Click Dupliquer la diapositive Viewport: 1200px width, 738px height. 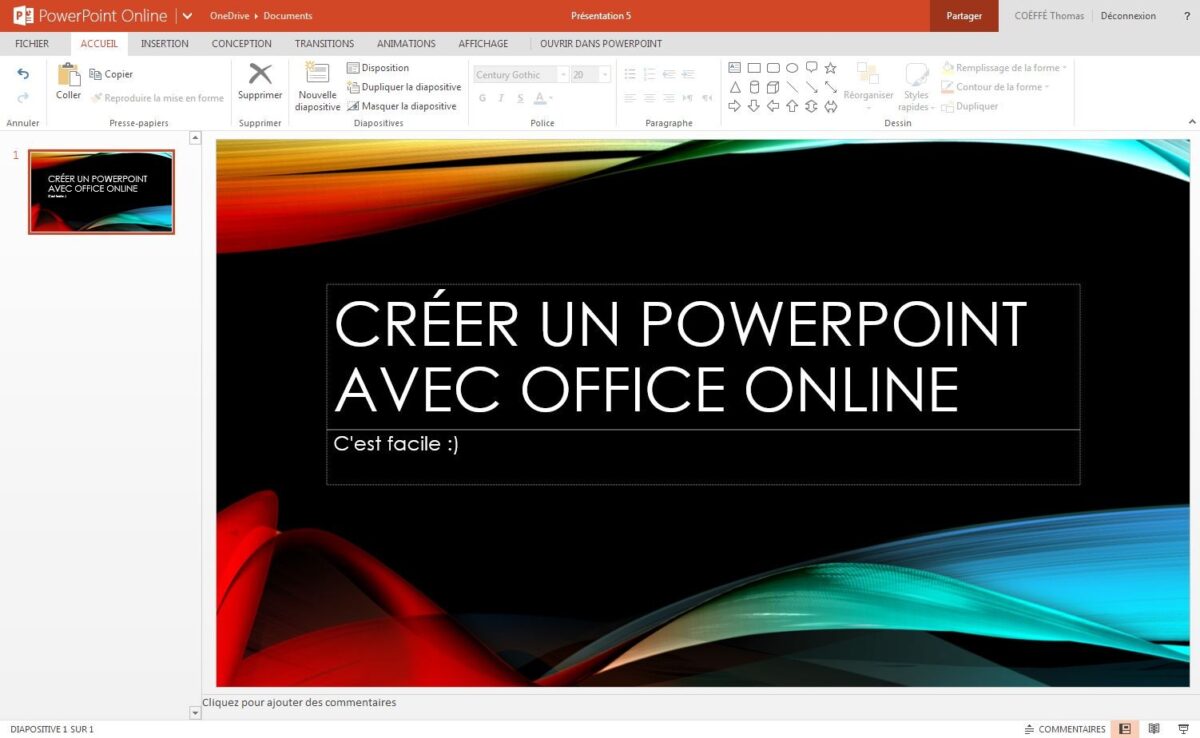404,87
